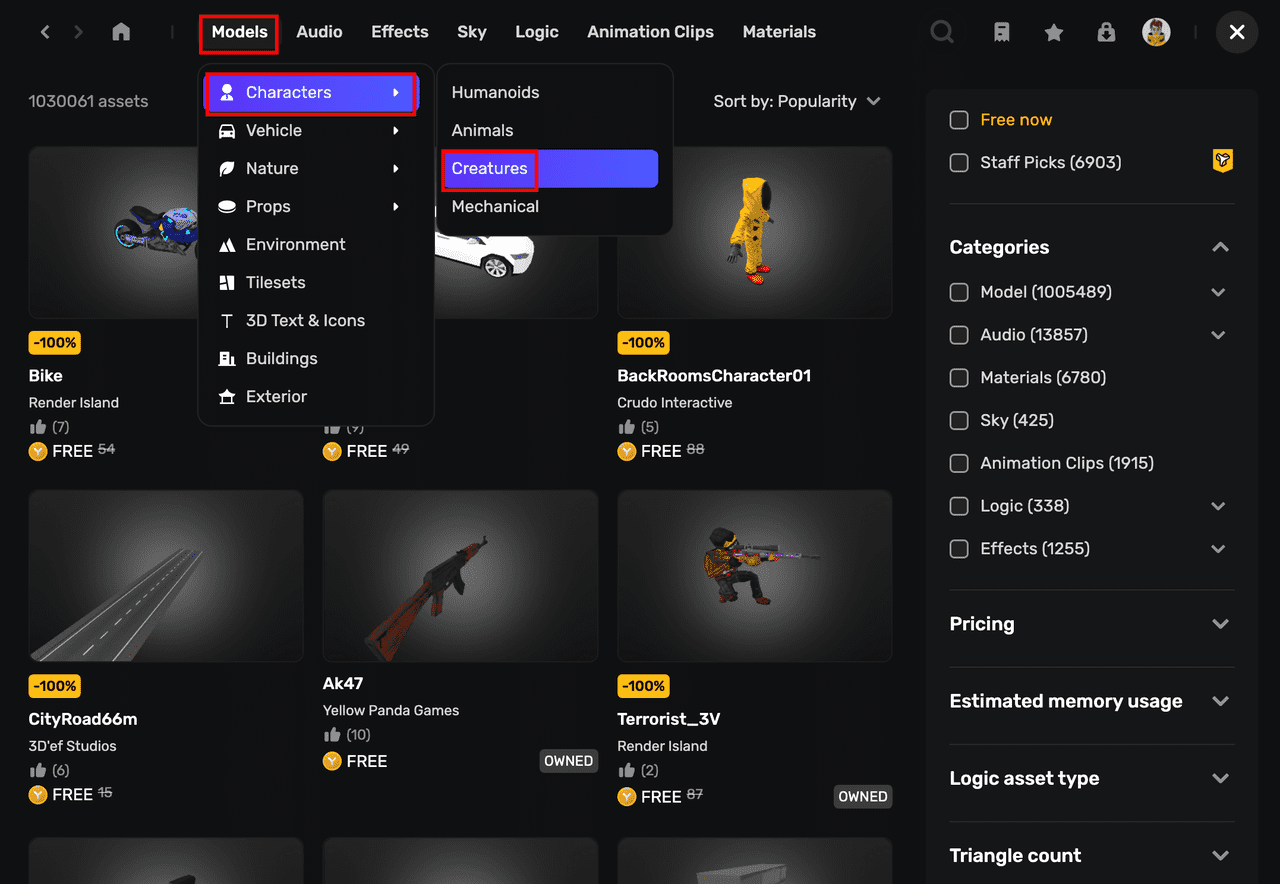Open the receipt icon in the top bar
Screen dimensions: 1280x884
coord(1001,32)
